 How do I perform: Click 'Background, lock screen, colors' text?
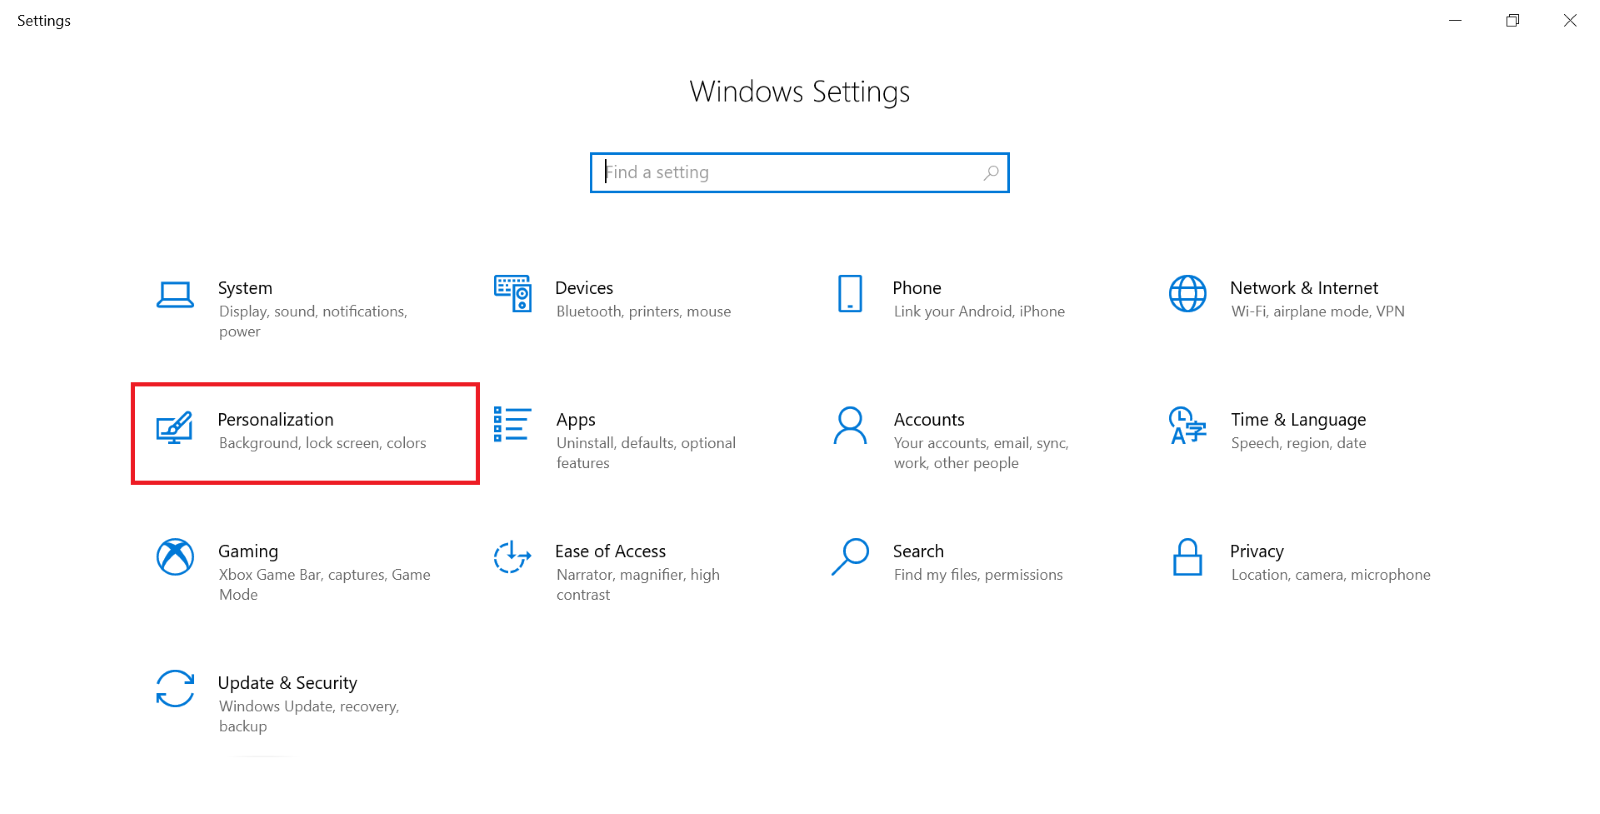click(x=322, y=443)
